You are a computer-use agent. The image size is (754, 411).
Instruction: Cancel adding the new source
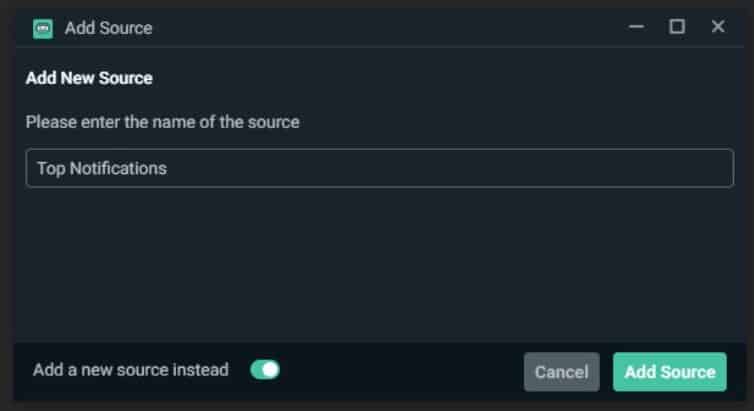562,372
